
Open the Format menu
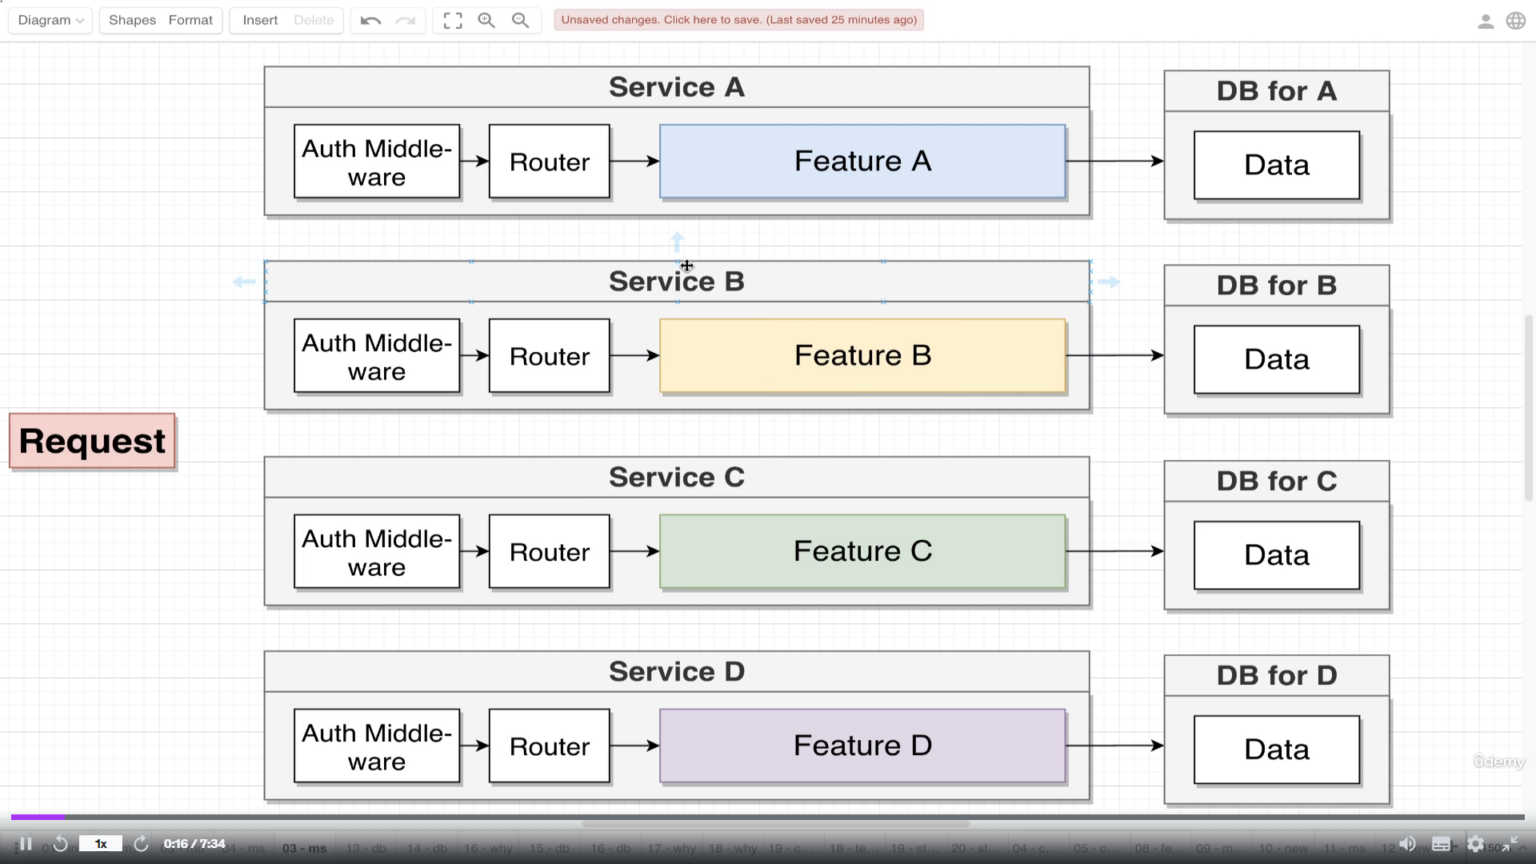pyautogui.click(x=190, y=20)
